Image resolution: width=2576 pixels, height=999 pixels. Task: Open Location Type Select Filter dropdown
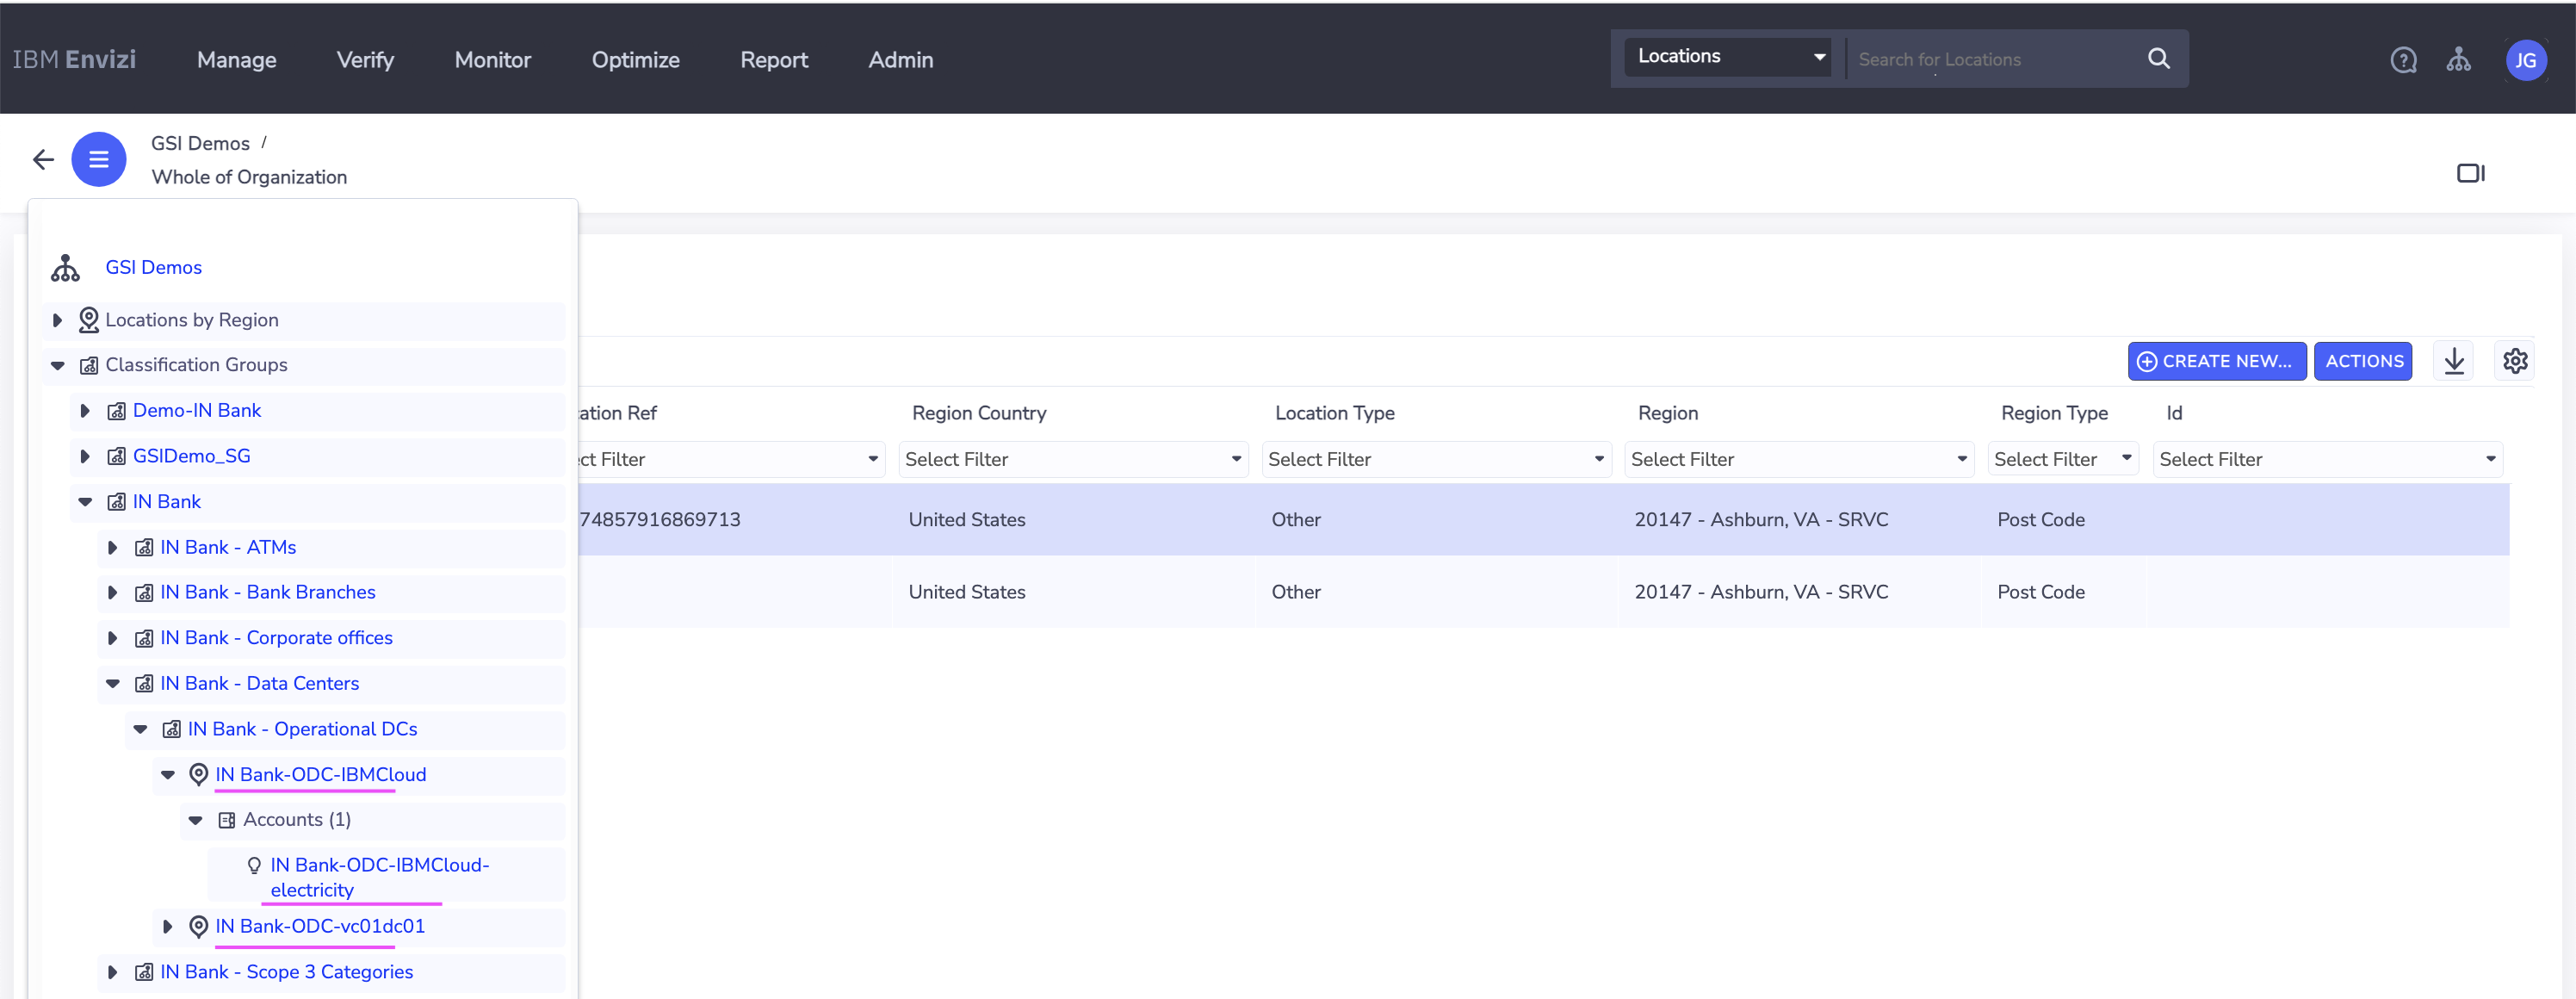coord(1436,459)
